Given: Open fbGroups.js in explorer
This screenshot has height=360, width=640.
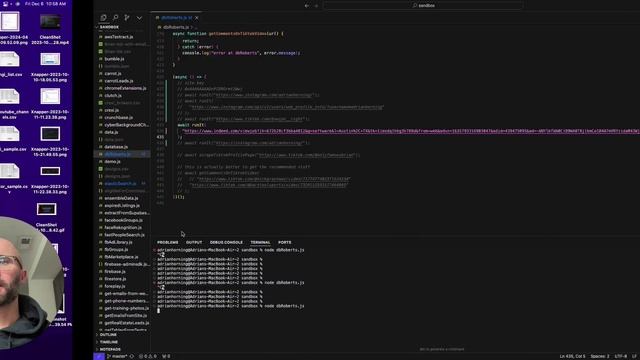Looking at the screenshot, I should coord(116,250).
